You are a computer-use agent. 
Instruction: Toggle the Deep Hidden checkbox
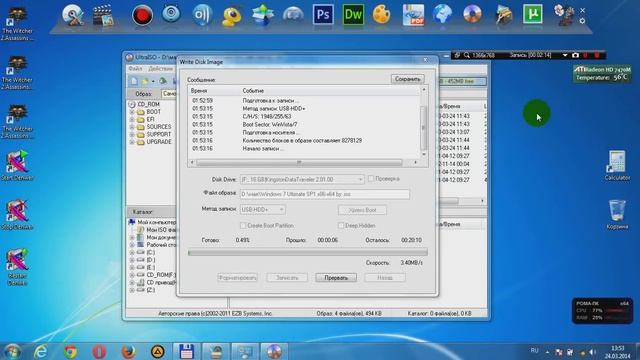(x=341, y=225)
